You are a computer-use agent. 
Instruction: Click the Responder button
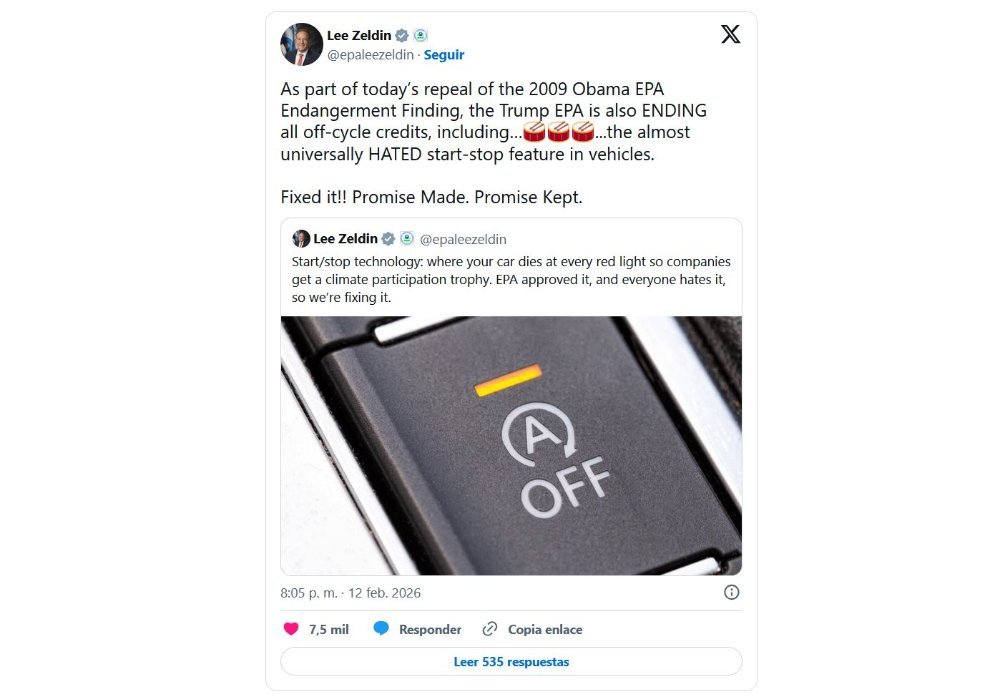point(430,629)
